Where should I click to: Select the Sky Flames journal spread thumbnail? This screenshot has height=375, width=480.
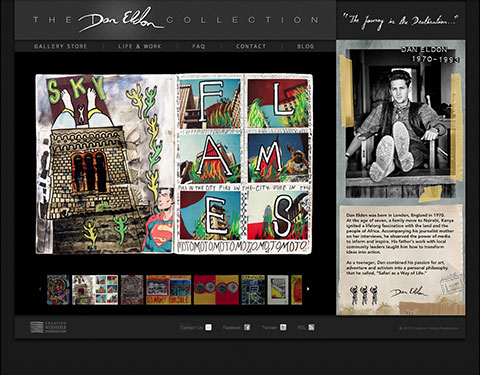point(95,290)
